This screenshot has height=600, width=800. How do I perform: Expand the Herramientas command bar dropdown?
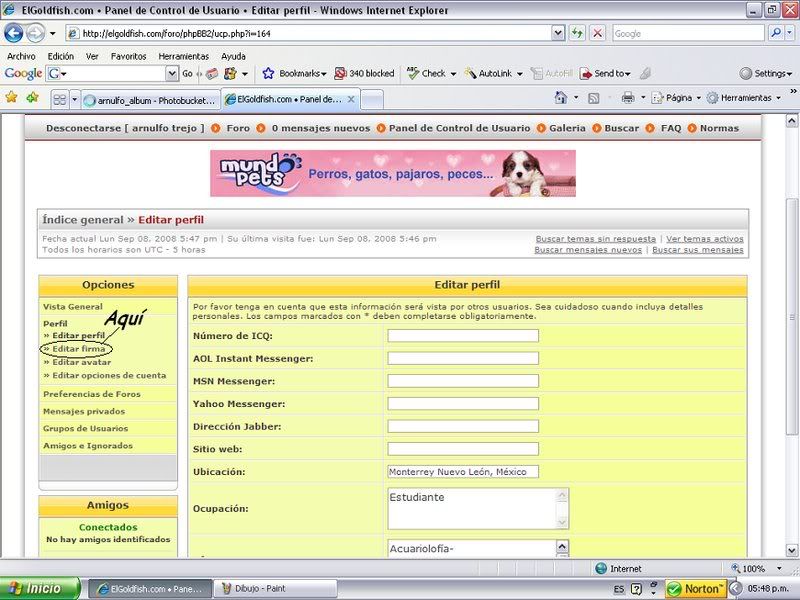pos(779,98)
